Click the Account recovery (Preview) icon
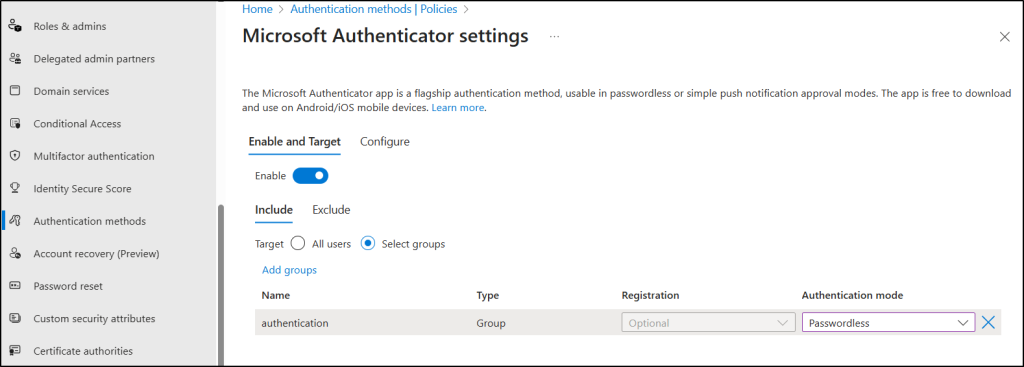This screenshot has width=1024, height=367. coord(16,253)
